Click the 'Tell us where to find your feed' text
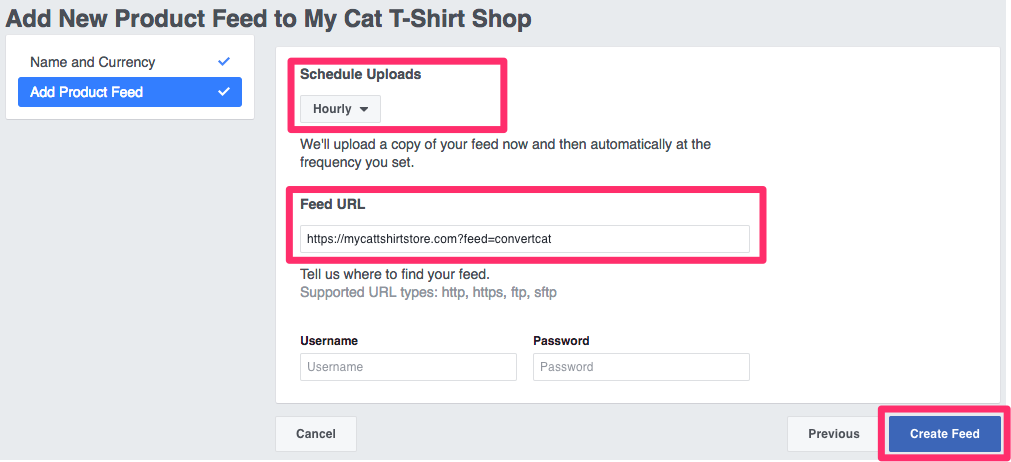The height and width of the screenshot is (462, 1011). coord(394,274)
